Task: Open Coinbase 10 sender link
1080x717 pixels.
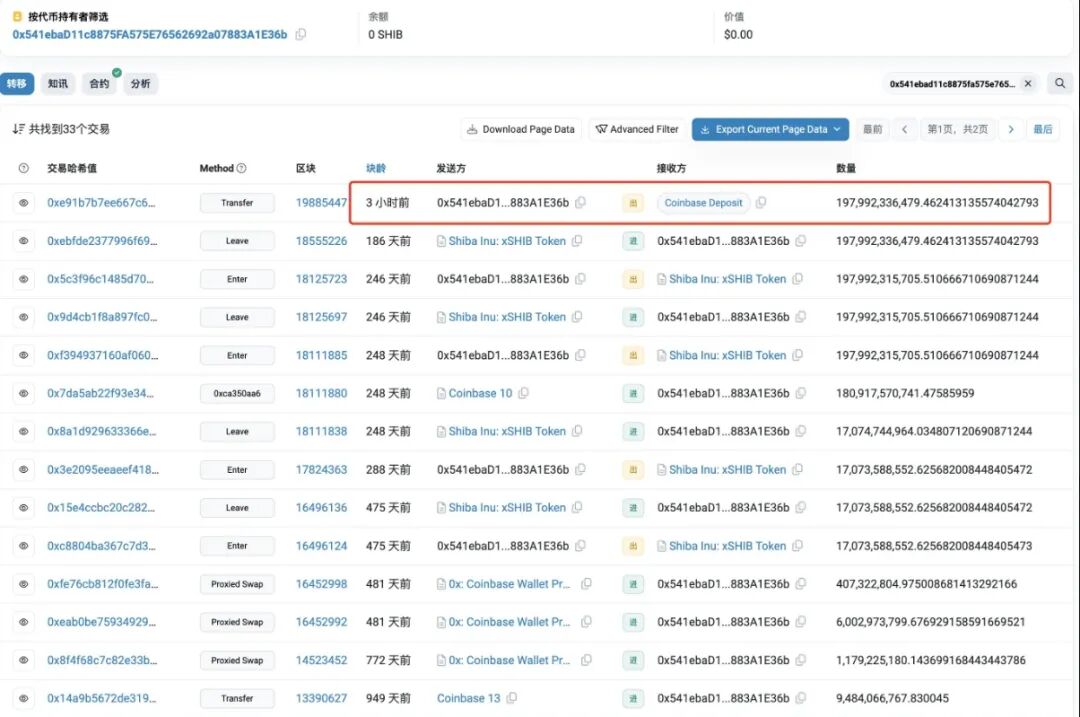Action: [x=480, y=393]
